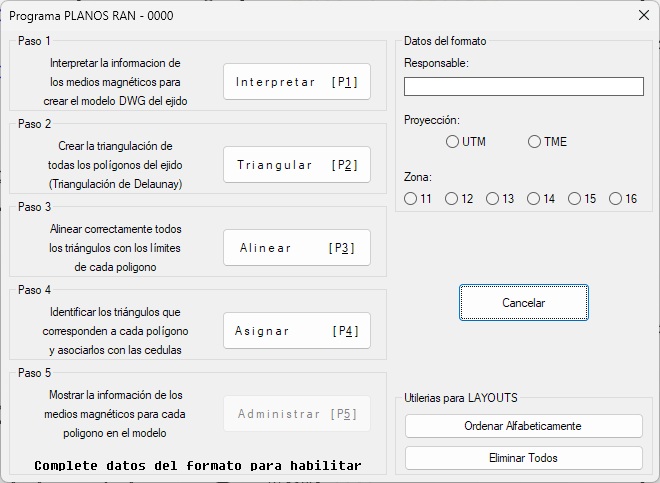Choose TME projection option
Screen dimensions: 660x483
535,142
